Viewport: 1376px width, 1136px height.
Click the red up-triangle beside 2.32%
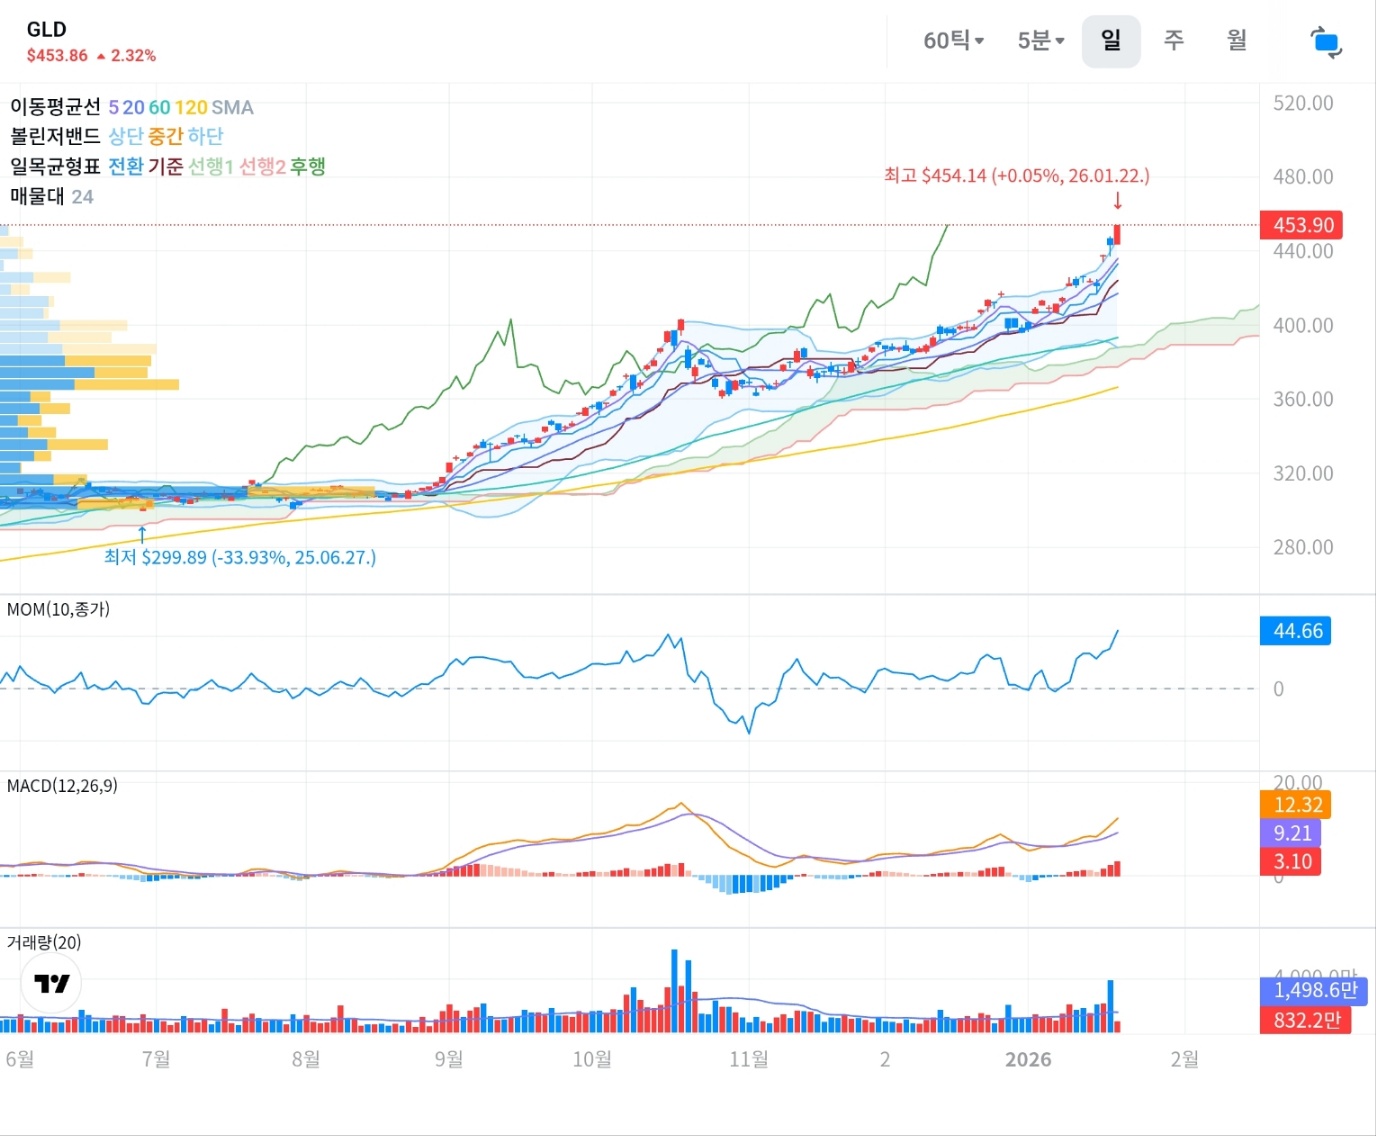point(101,57)
